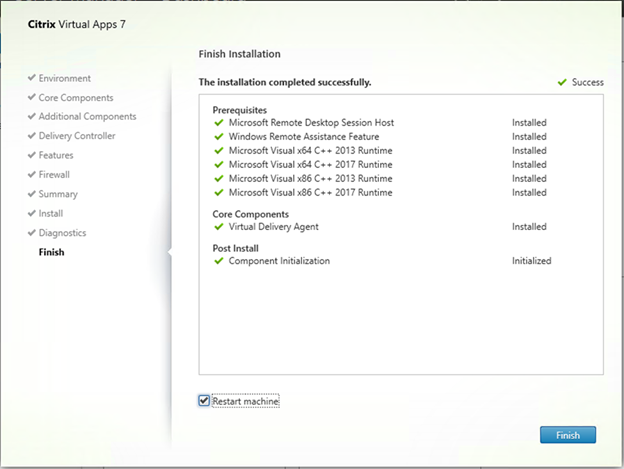Click 'Virtual Delivery Agent' text
This screenshot has width=624, height=469.
tap(273, 227)
